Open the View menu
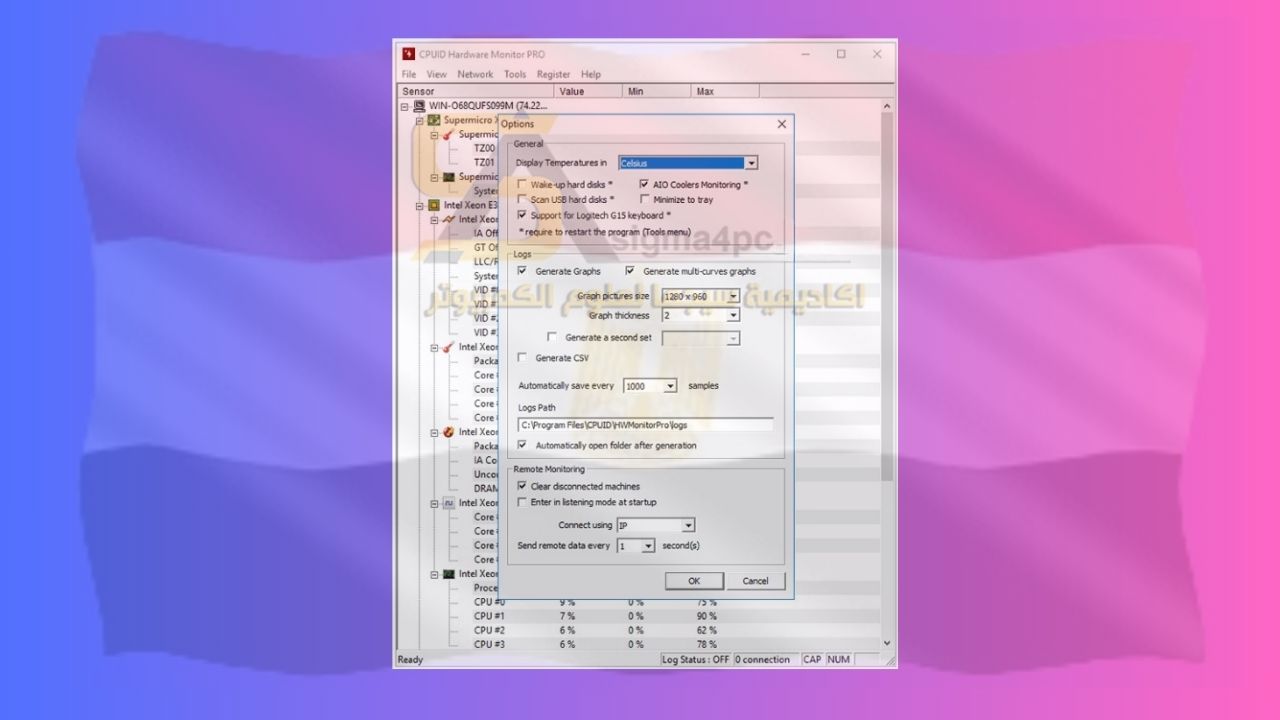Viewport: 1280px width, 720px height. (437, 74)
